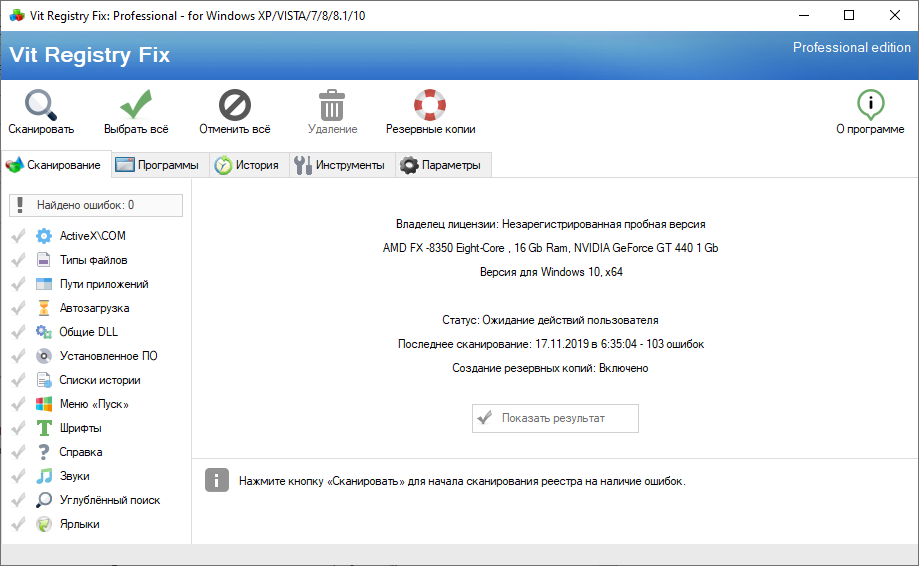919x566 pixels.
Task: Select the Установленное ПО label
Action: click(108, 356)
